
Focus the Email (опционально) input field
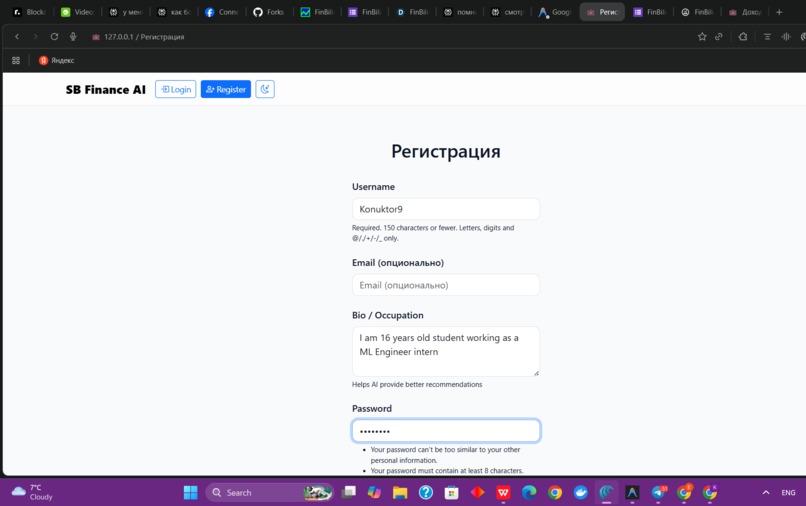(x=446, y=285)
